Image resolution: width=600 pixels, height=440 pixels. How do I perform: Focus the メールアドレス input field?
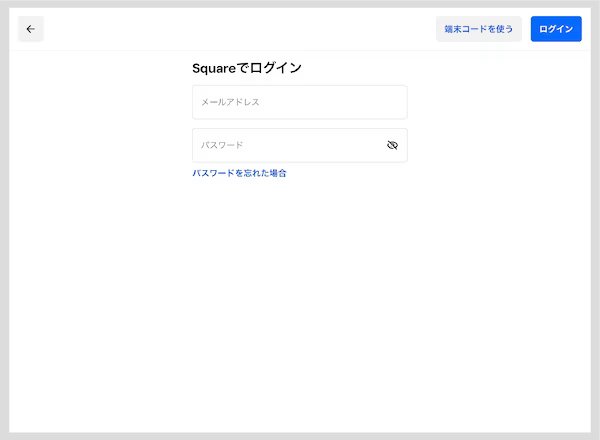[300, 102]
